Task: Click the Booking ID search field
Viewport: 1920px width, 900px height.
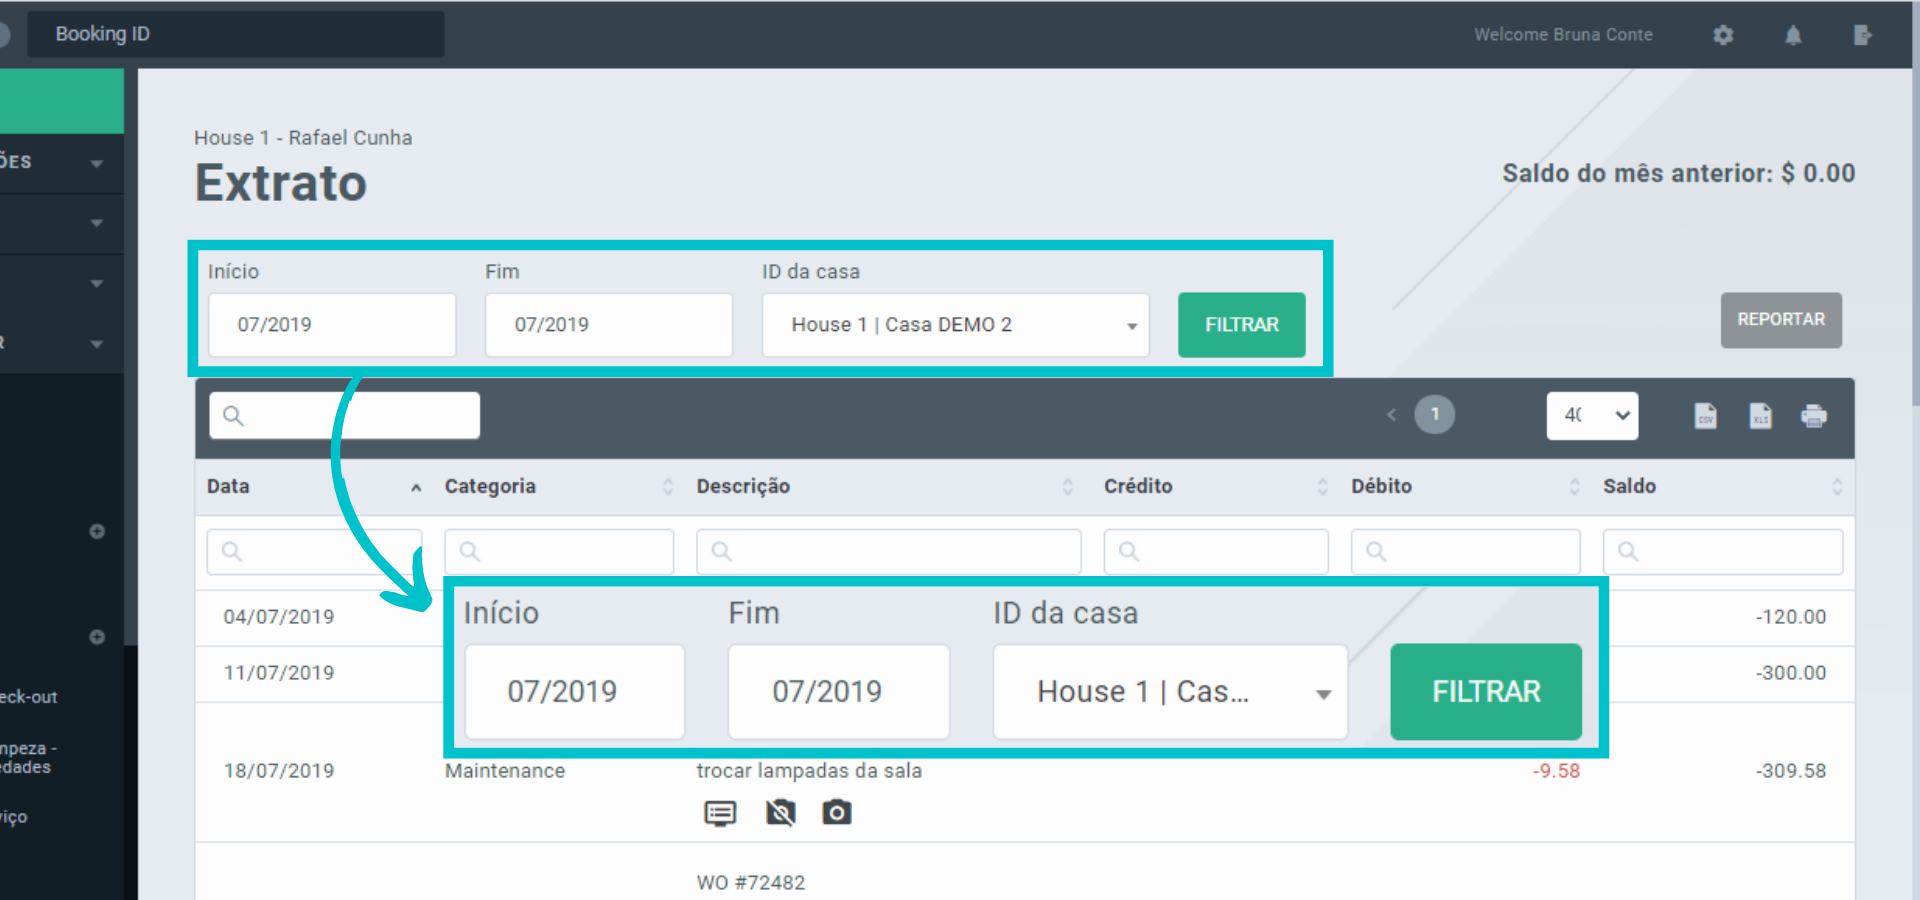Action: coord(235,34)
